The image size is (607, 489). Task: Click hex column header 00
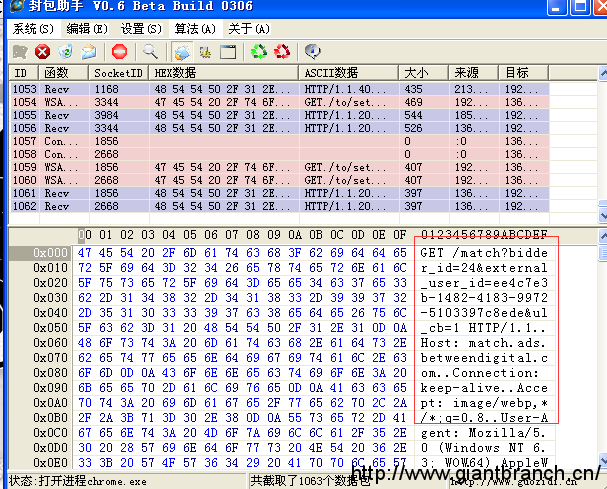tap(85, 235)
